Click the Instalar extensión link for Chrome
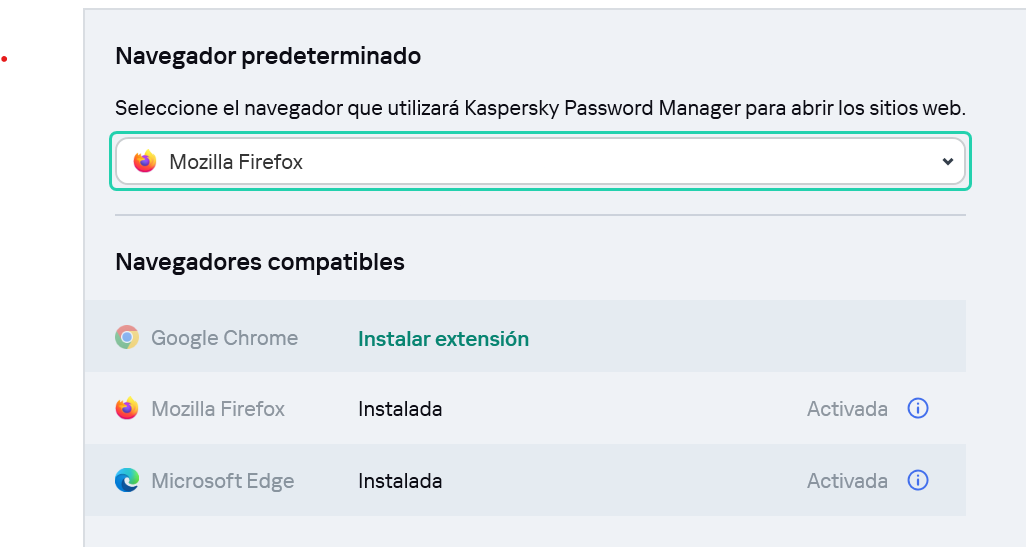 443,338
